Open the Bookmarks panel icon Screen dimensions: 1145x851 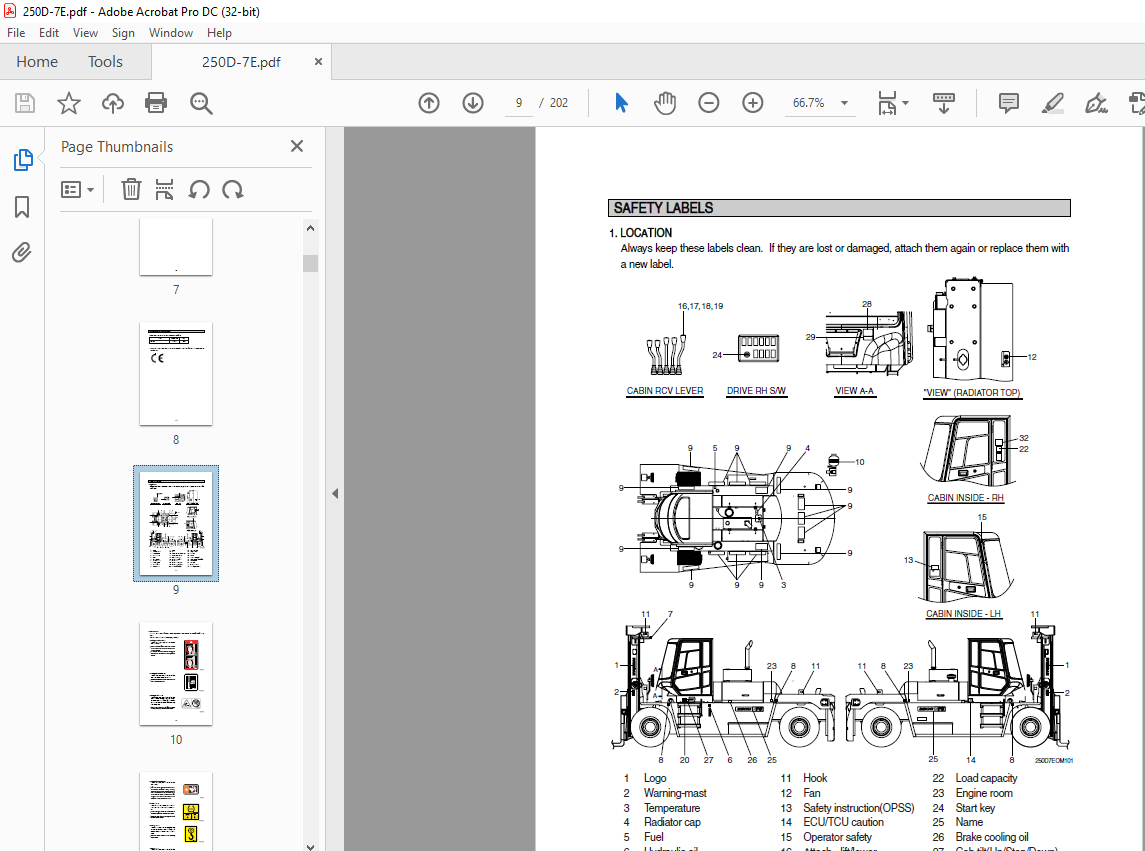pos(22,207)
